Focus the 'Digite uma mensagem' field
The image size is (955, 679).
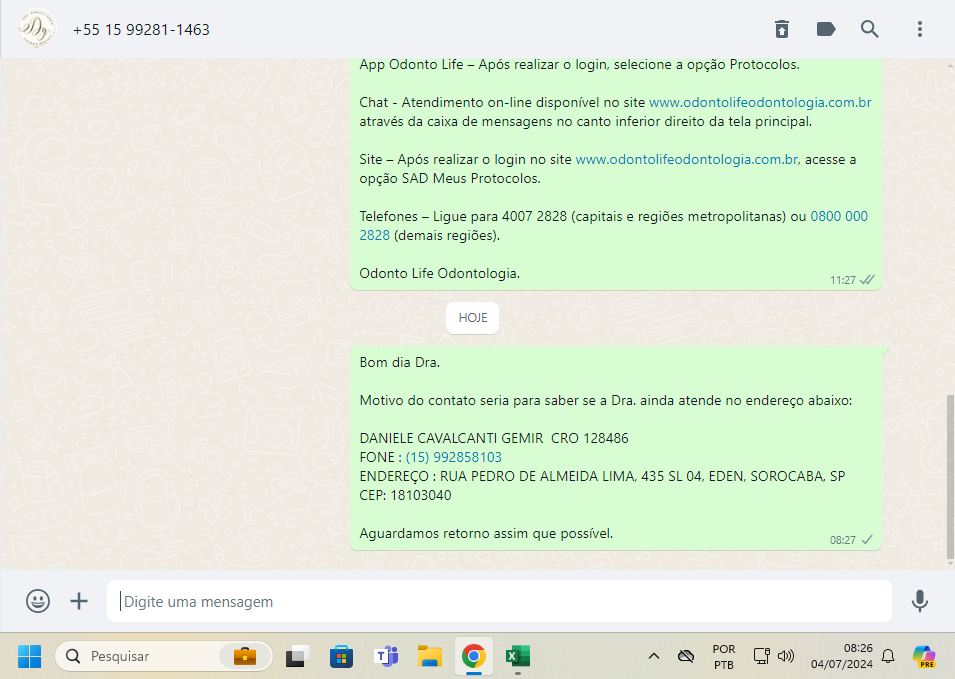coord(499,601)
